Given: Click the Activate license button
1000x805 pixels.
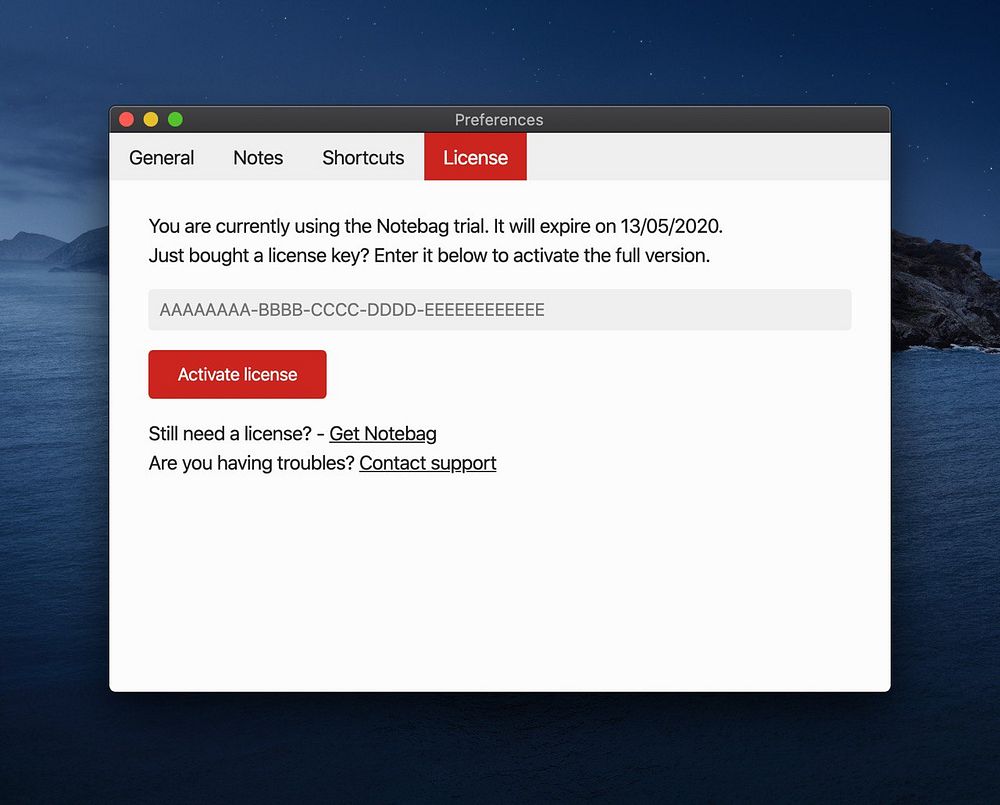Looking at the screenshot, I should [237, 374].
